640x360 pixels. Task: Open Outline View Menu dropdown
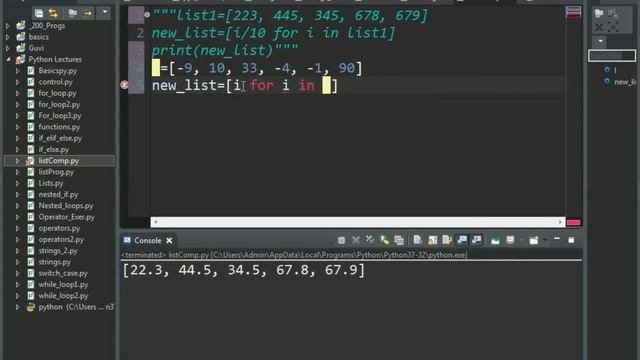[x=600, y=41]
